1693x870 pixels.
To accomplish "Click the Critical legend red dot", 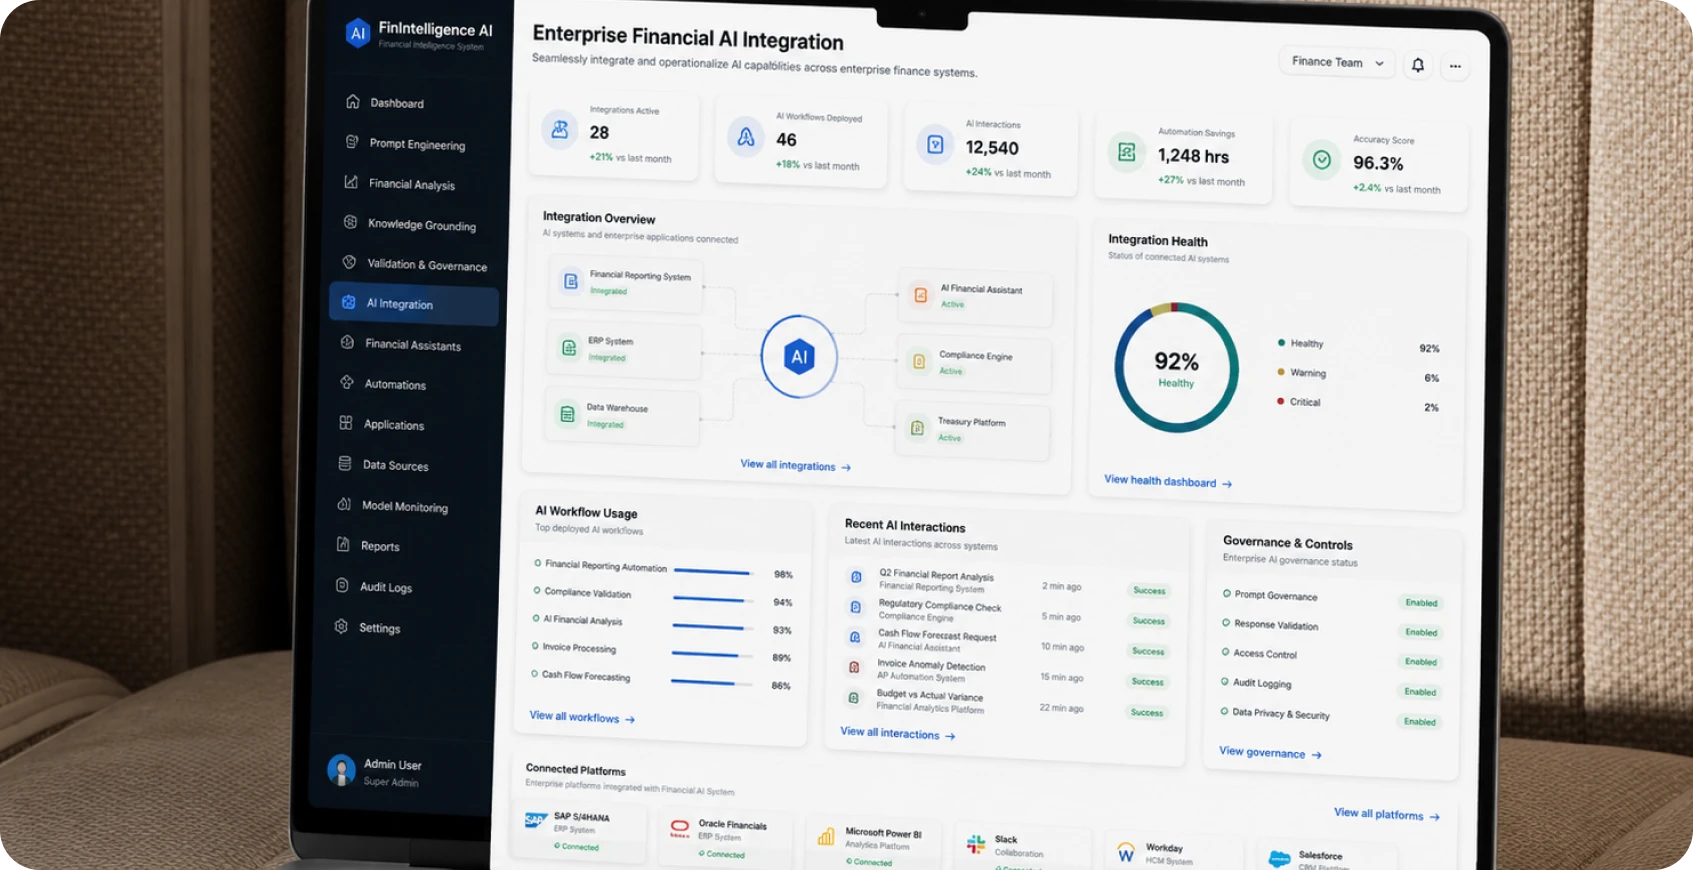I will (1280, 401).
